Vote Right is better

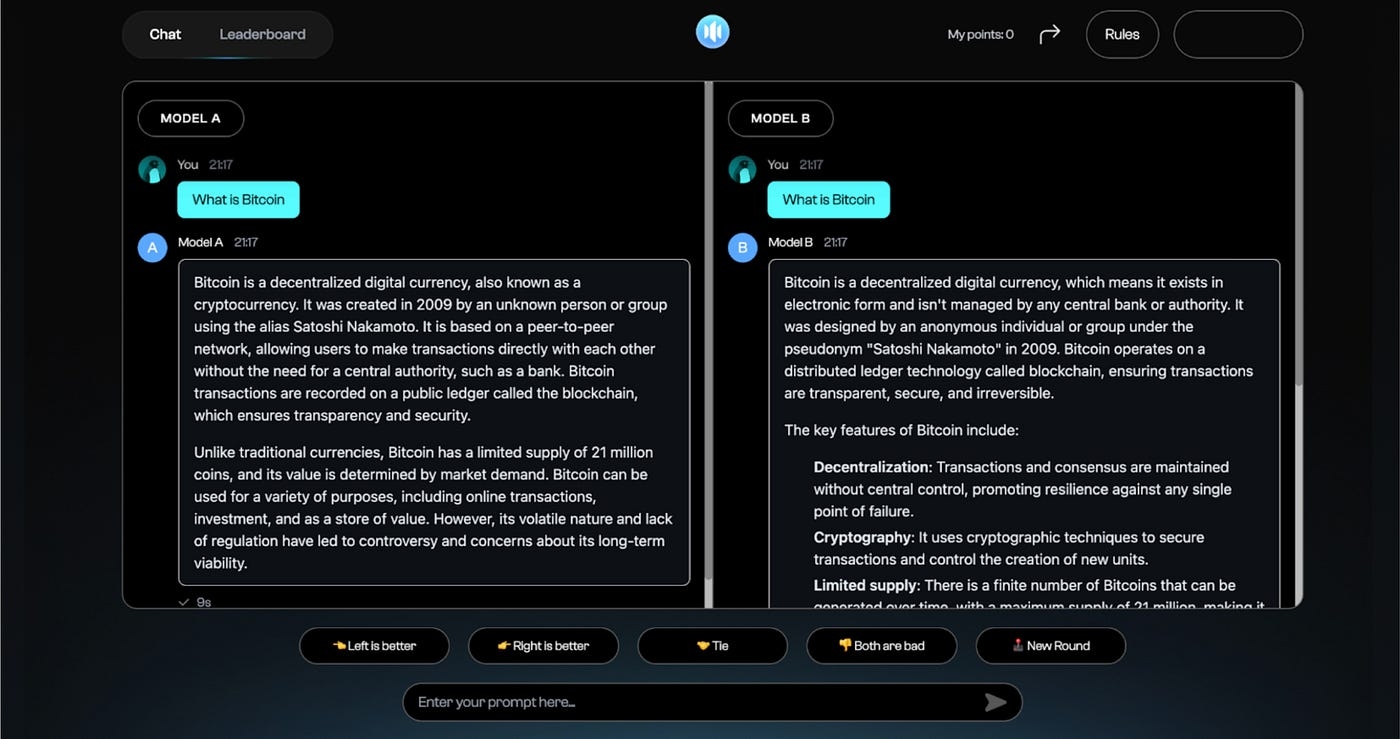pos(543,646)
